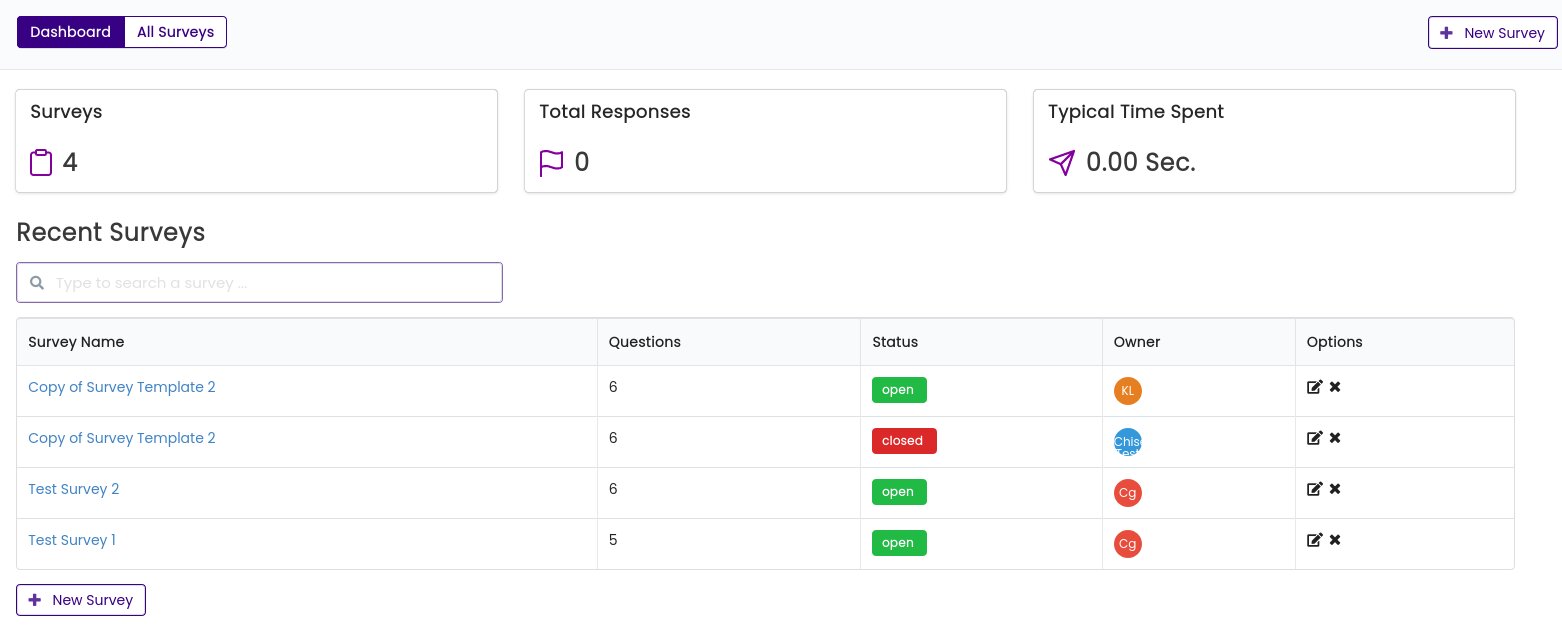The height and width of the screenshot is (644, 1562).
Task: Click New Survey button in the header
Action: [x=1492, y=33]
